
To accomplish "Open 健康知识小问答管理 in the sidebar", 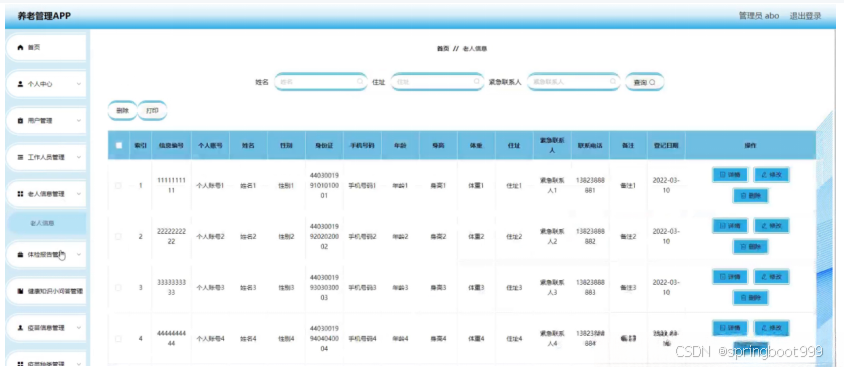I will (x=46, y=291).
